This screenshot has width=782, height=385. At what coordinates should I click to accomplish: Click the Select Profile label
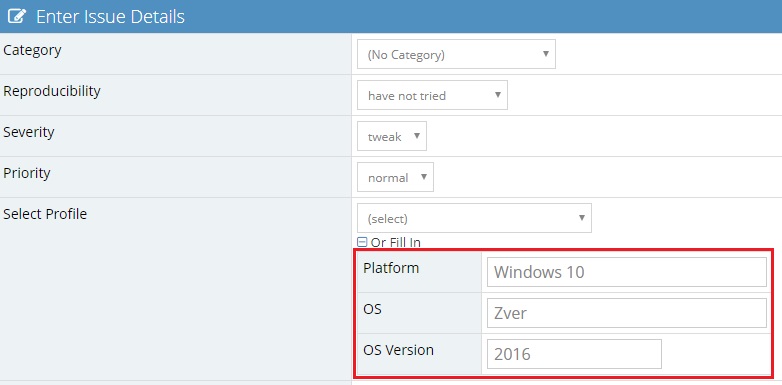[45, 214]
